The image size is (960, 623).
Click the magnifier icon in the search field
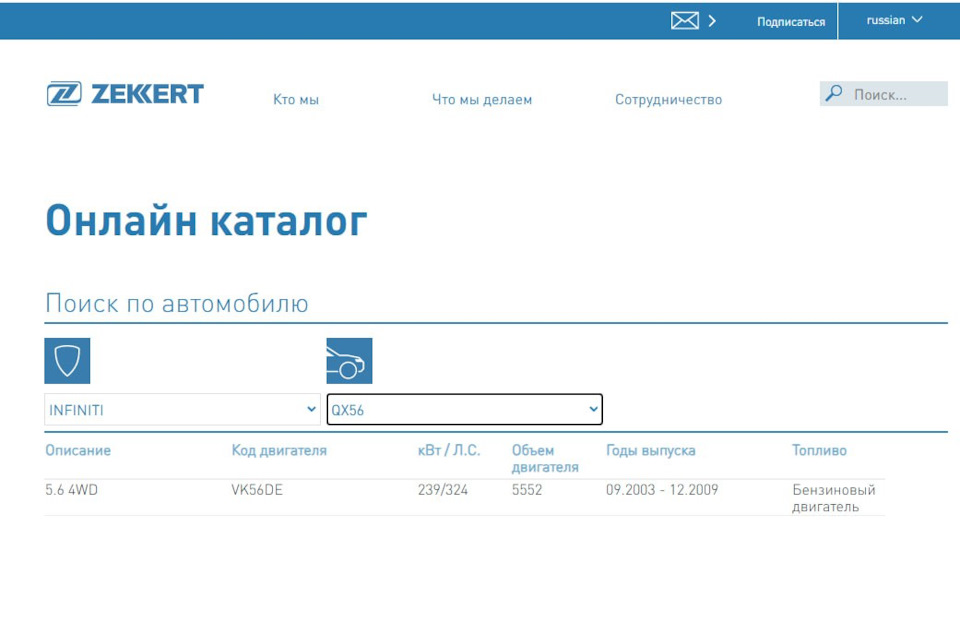835,92
